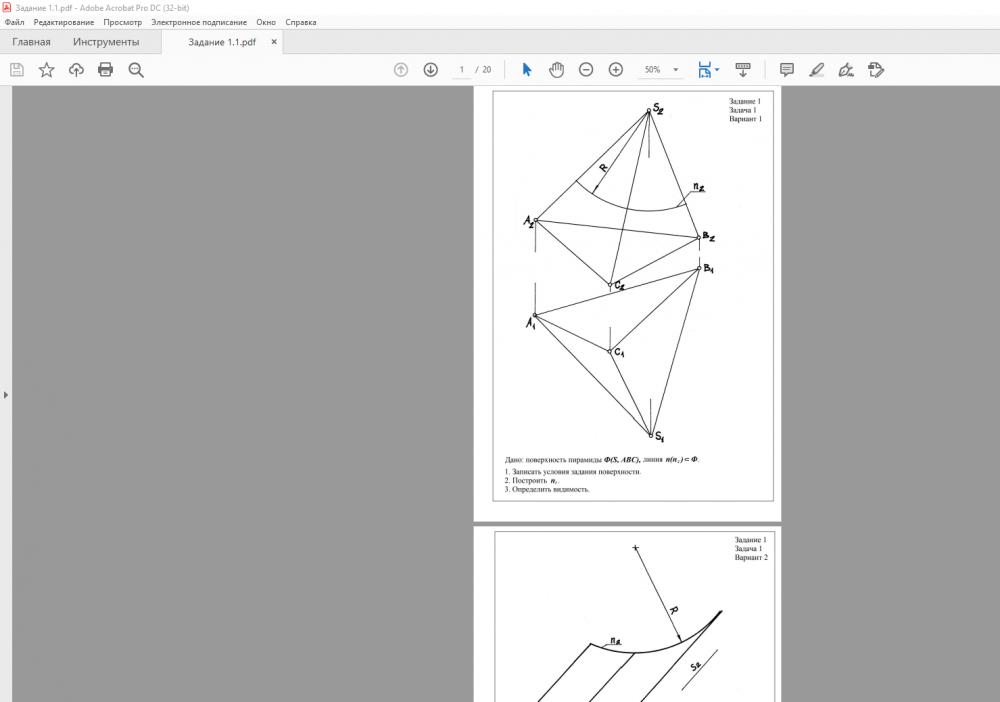Open the Просмотр menu
1000x702 pixels.
click(x=123, y=22)
